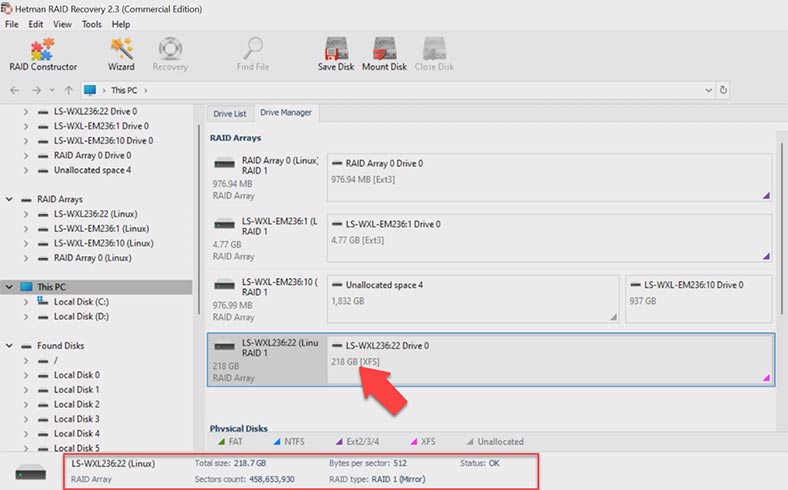Click the Save Disk icon
This screenshot has height=490, width=788.
[x=336, y=54]
